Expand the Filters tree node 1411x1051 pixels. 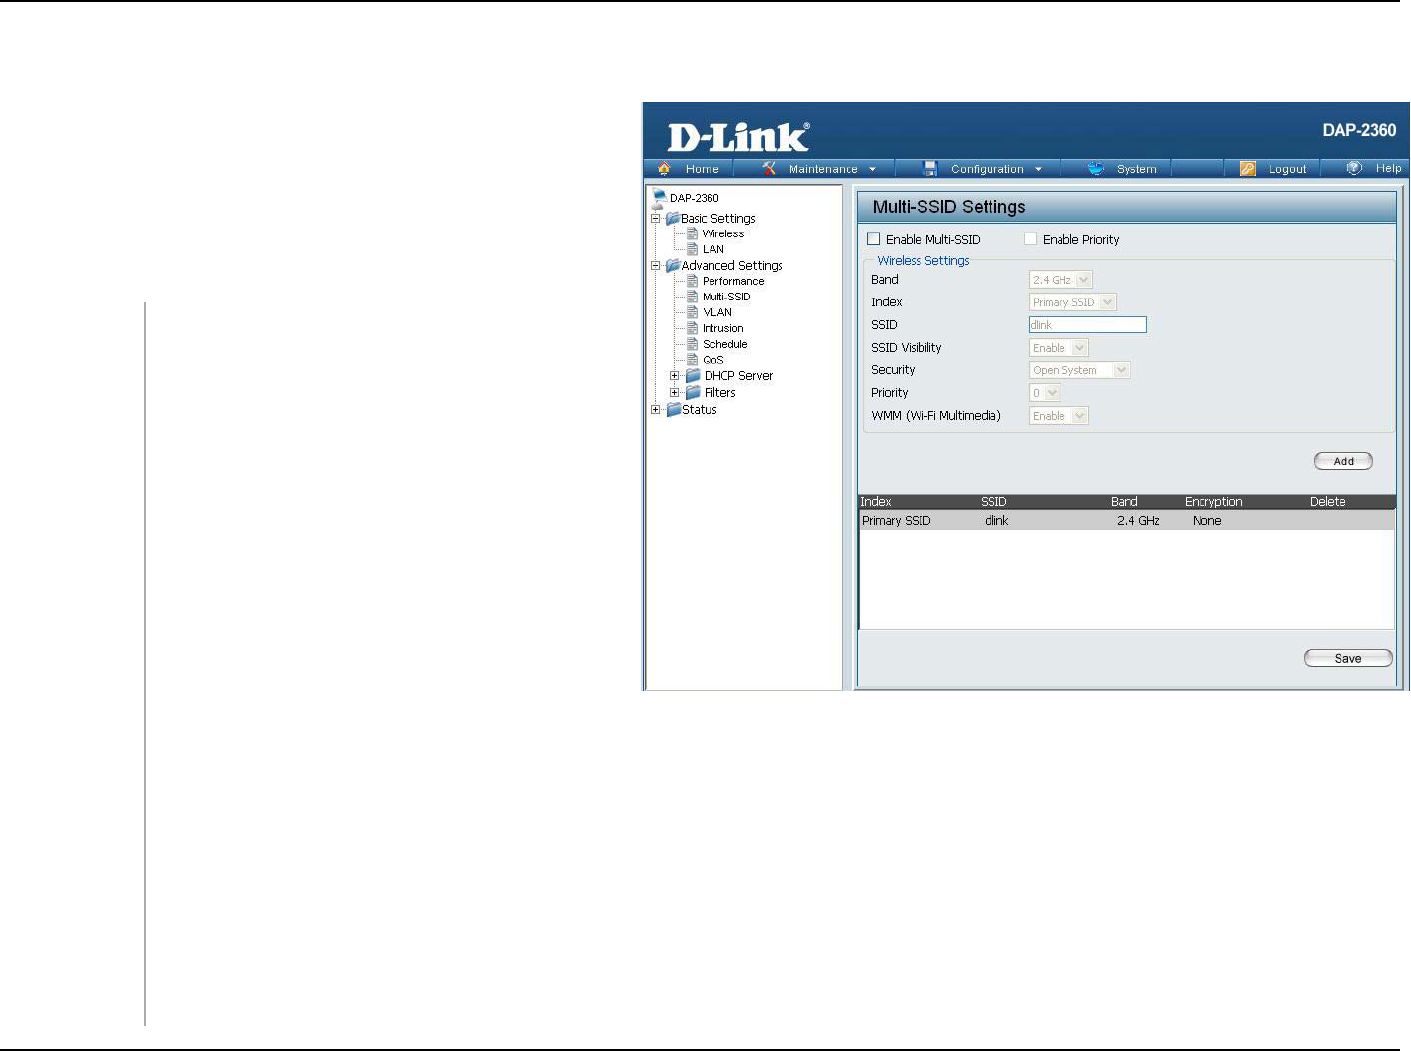[675, 392]
